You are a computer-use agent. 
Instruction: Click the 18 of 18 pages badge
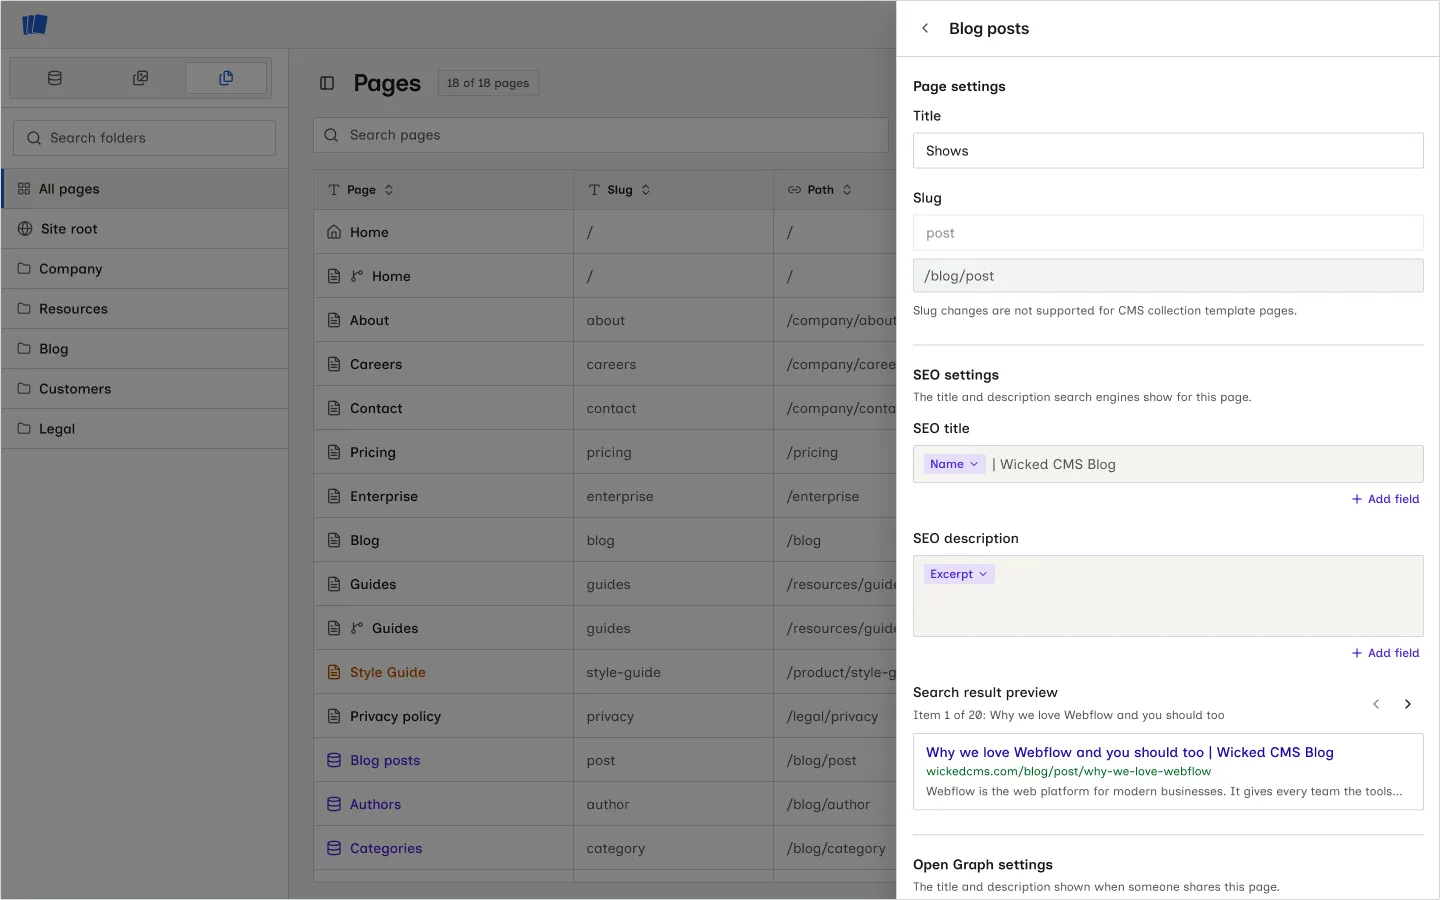click(x=488, y=83)
